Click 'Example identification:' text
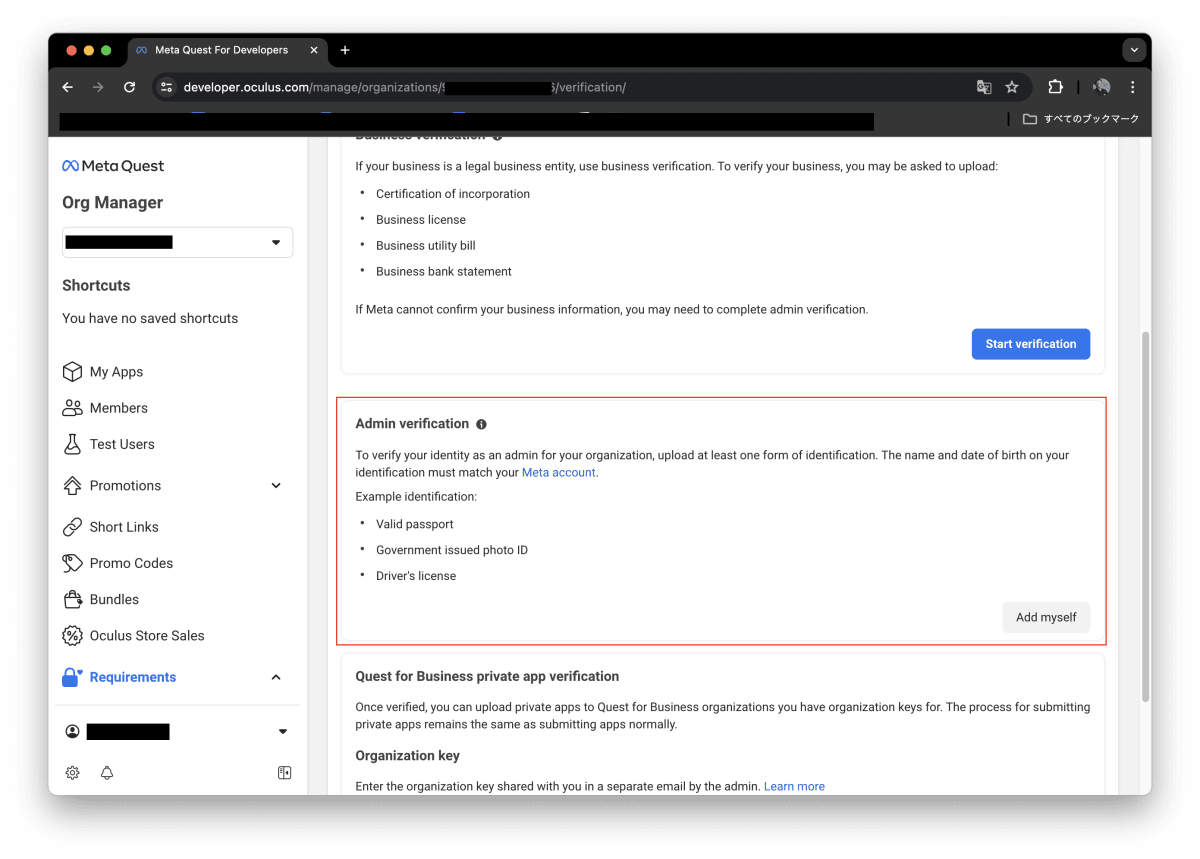 click(x=416, y=497)
